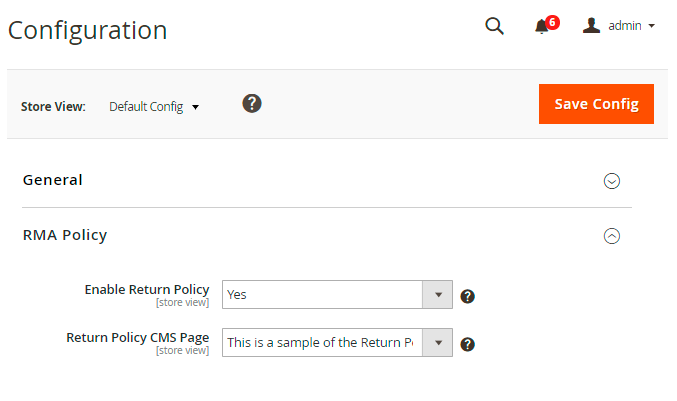
Task: Show the tooltip for Enable Return Policy
Action: (467, 296)
